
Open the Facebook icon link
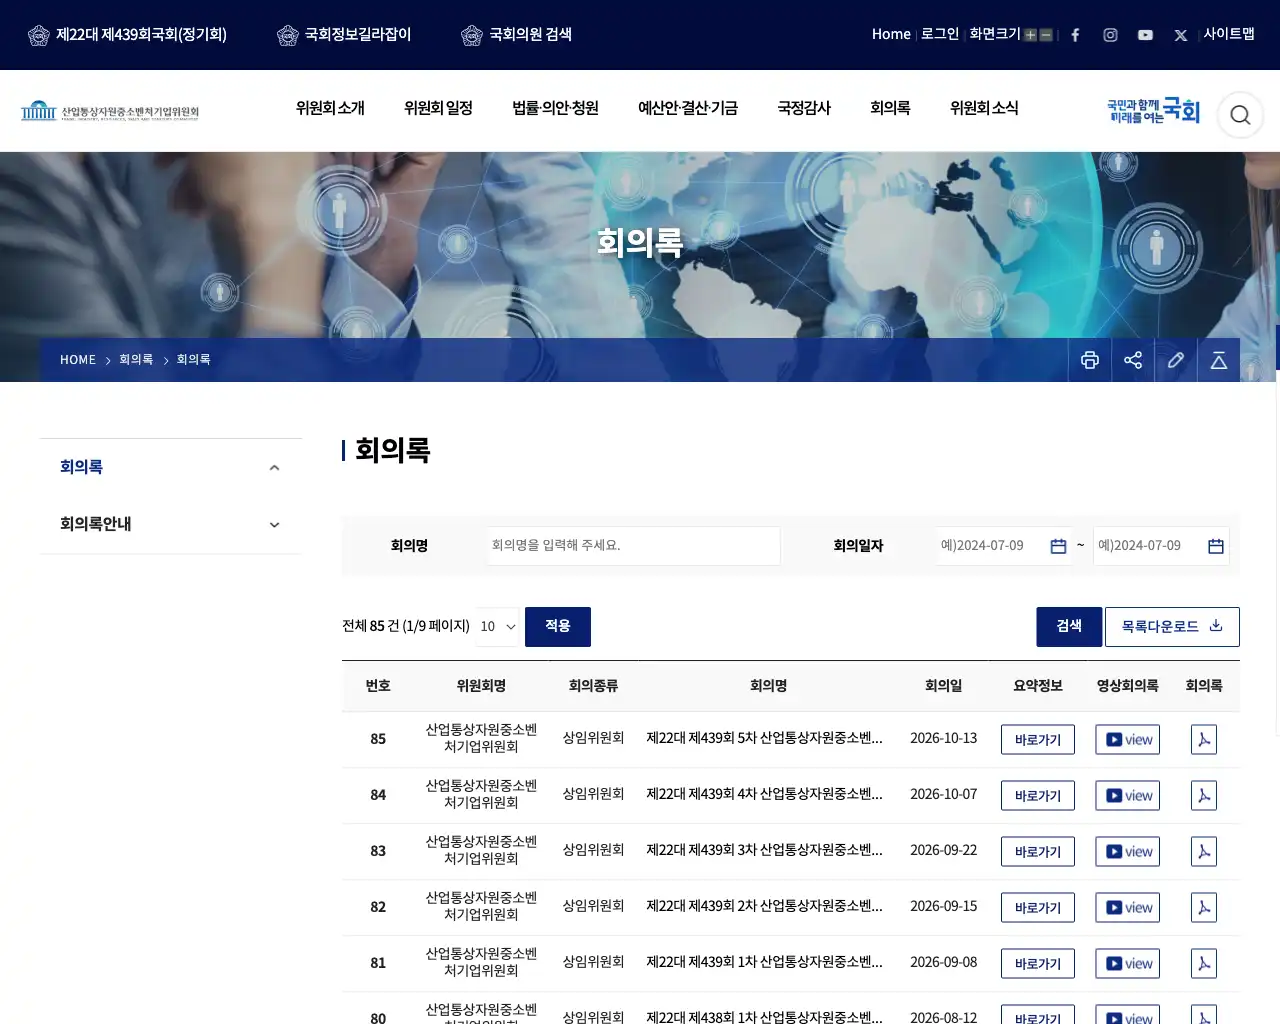(1075, 35)
